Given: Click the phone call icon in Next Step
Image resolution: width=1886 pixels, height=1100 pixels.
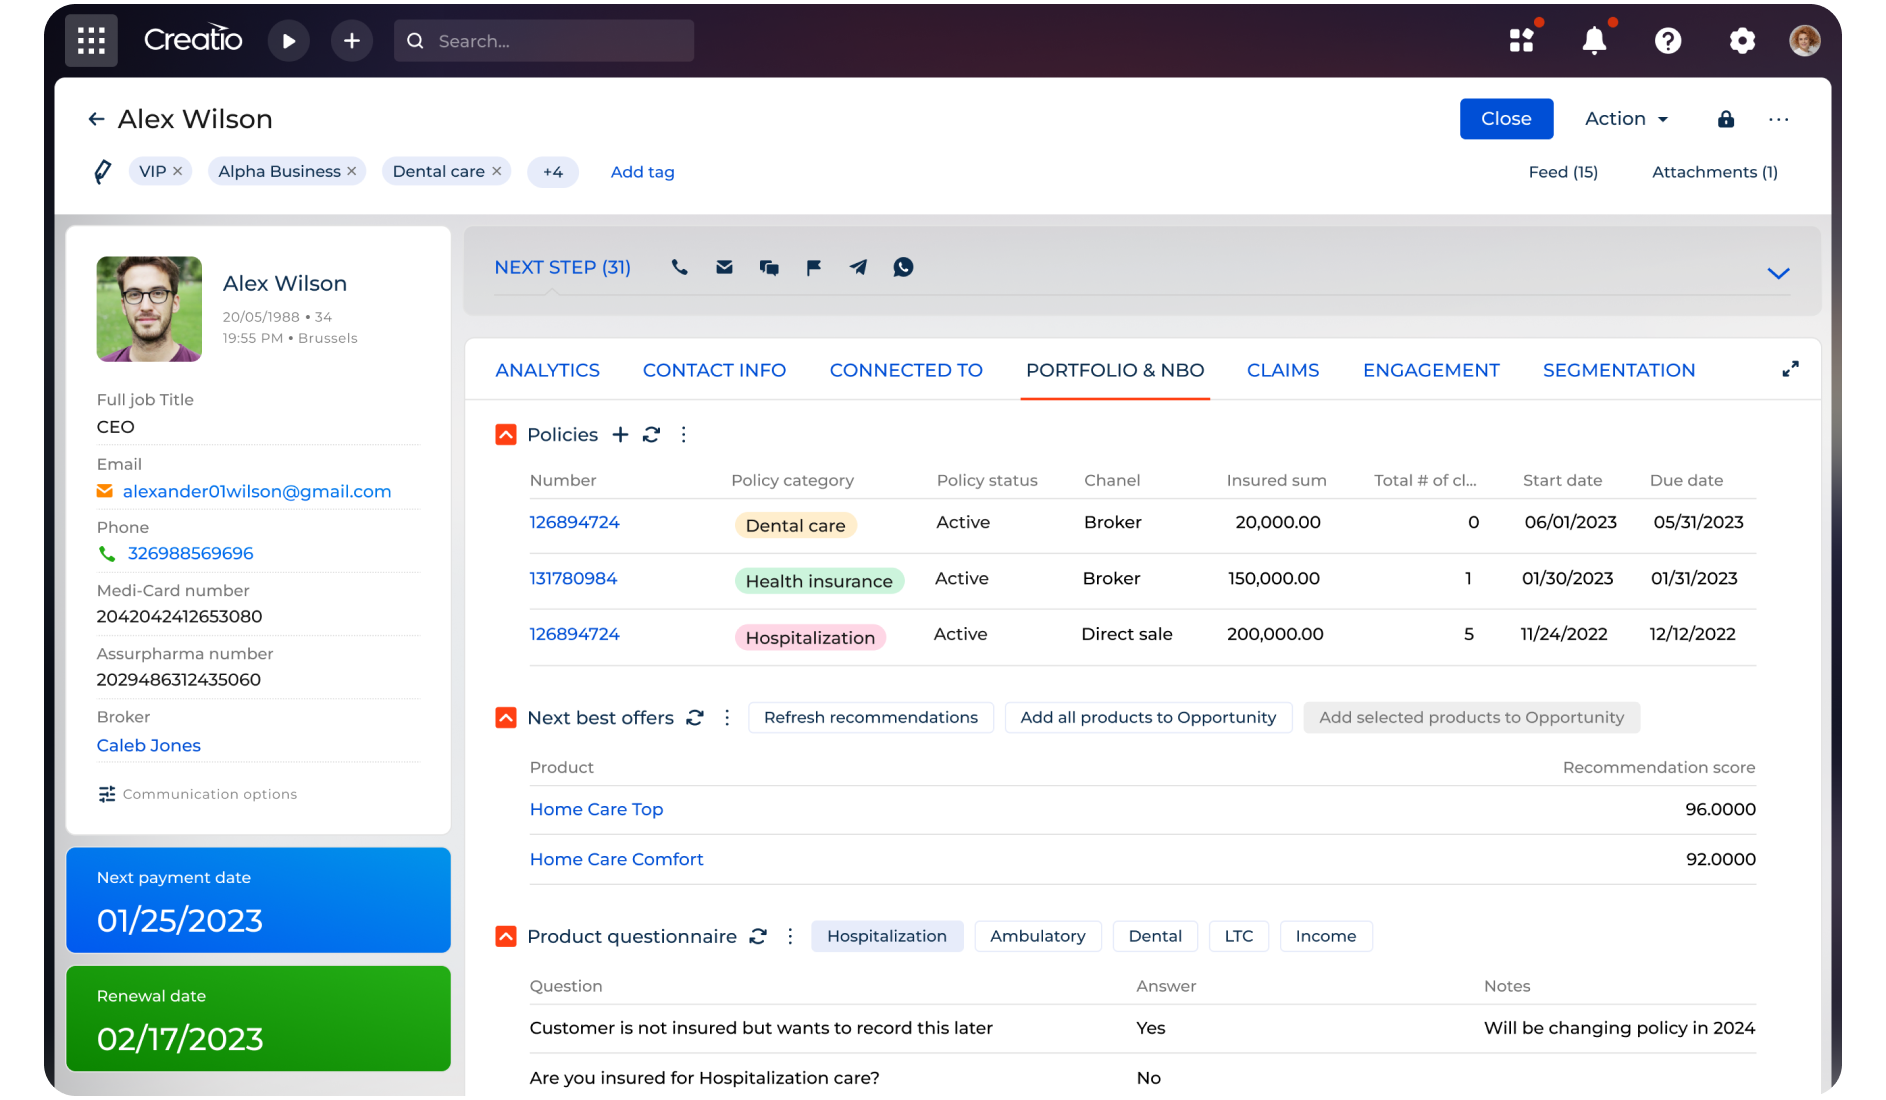Looking at the screenshot, I should [x=680, y=267].
